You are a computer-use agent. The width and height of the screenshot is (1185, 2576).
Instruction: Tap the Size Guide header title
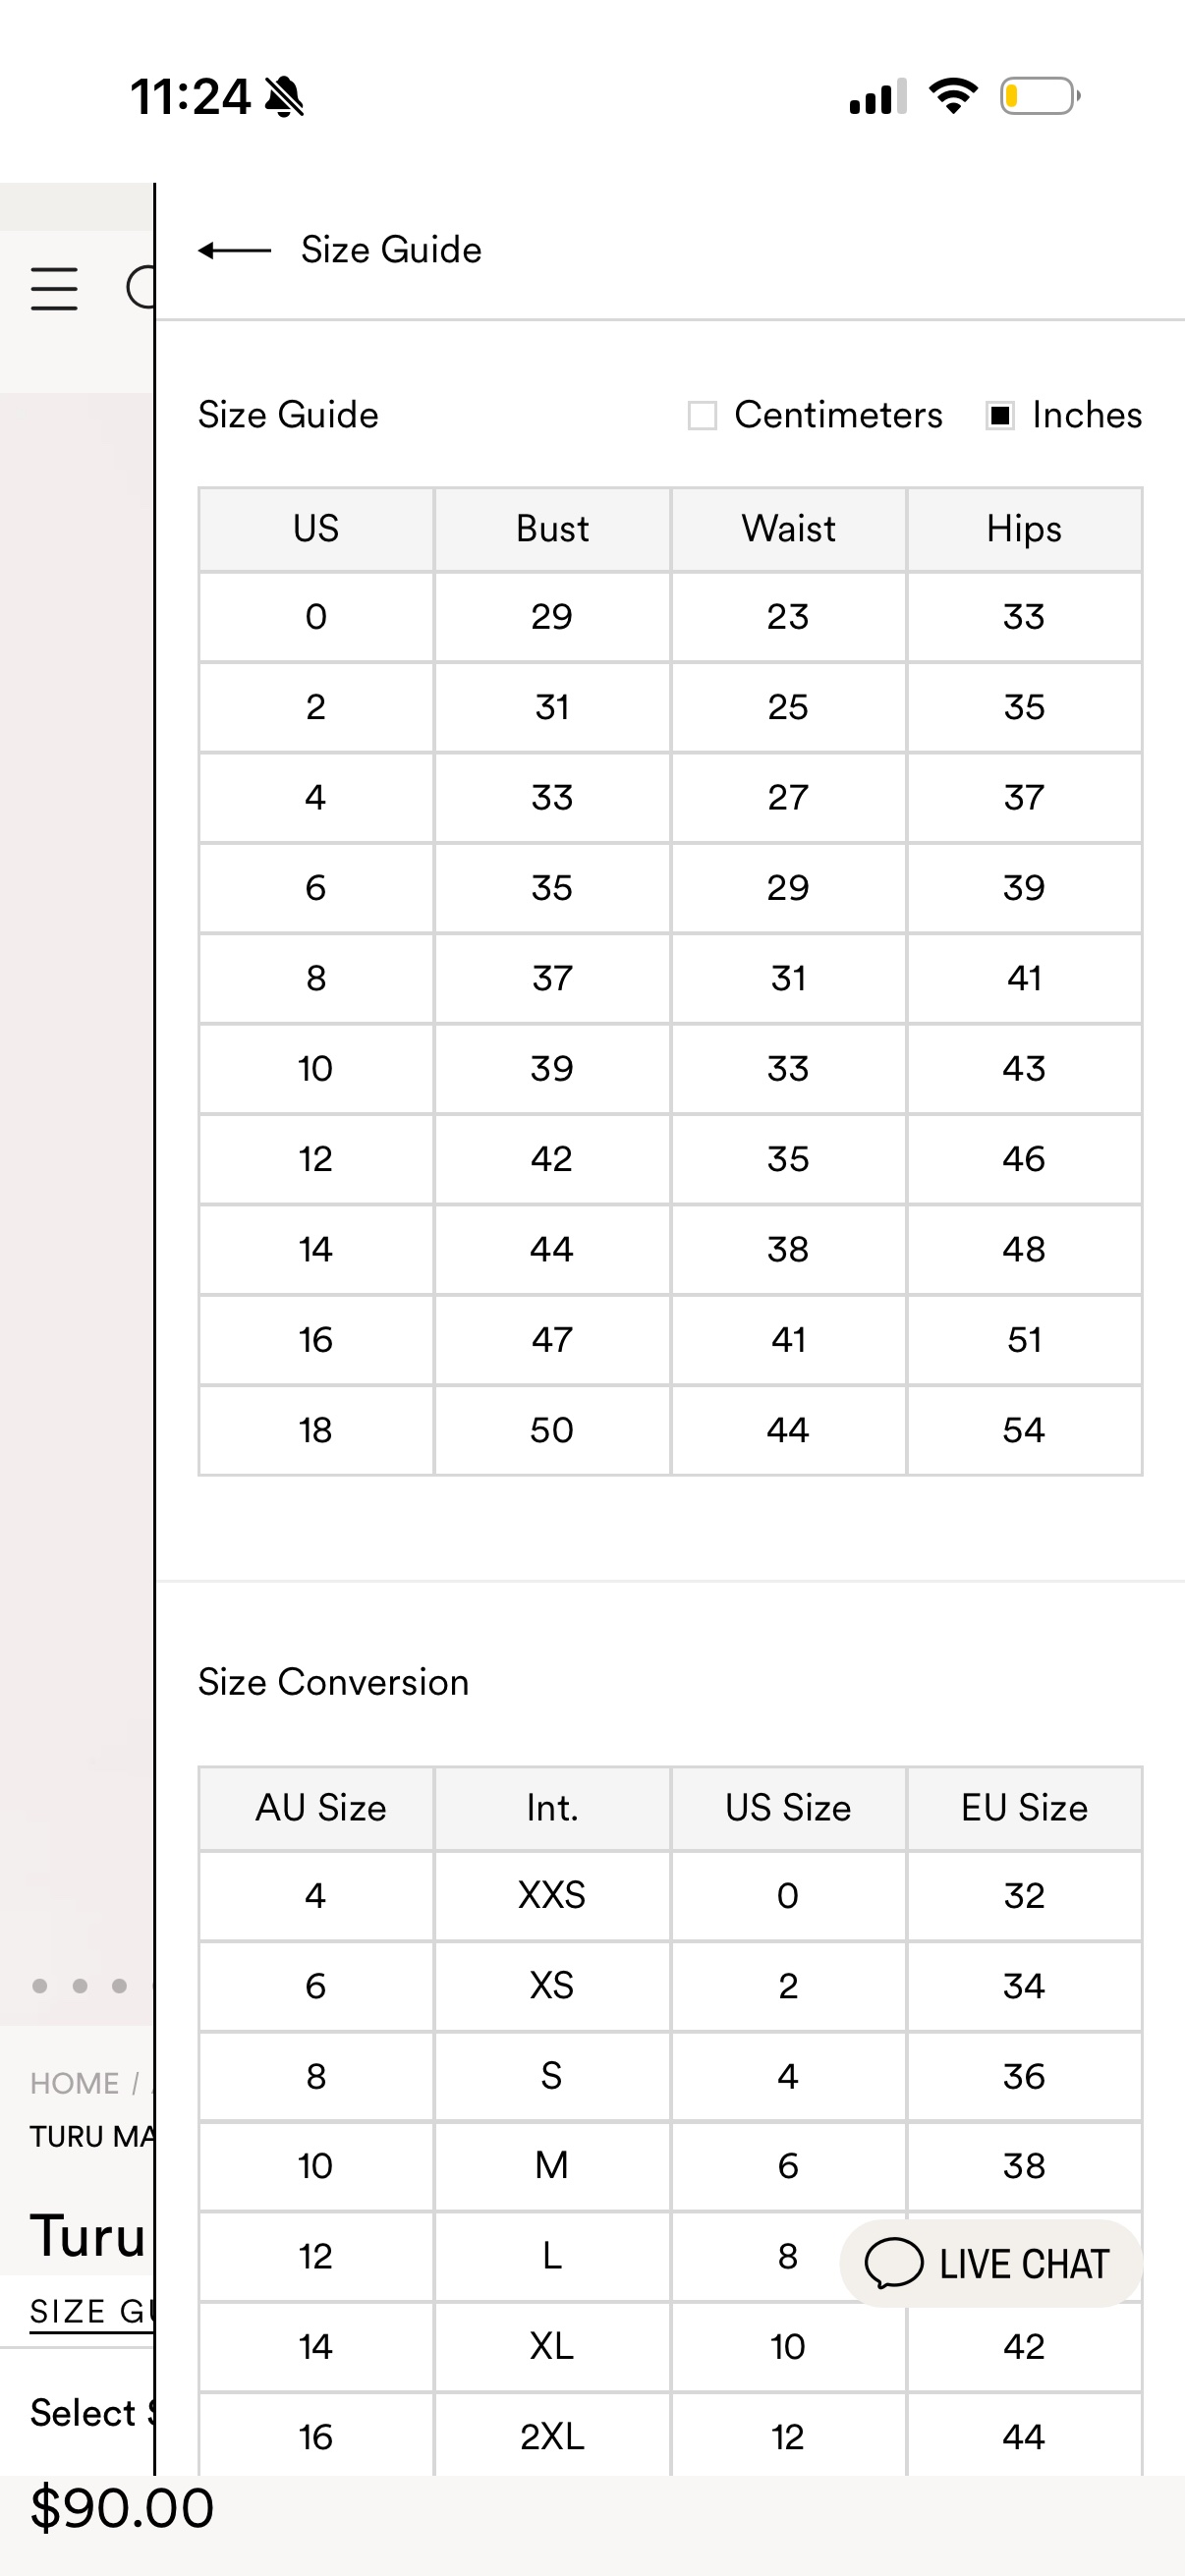(x=391, y=250)
